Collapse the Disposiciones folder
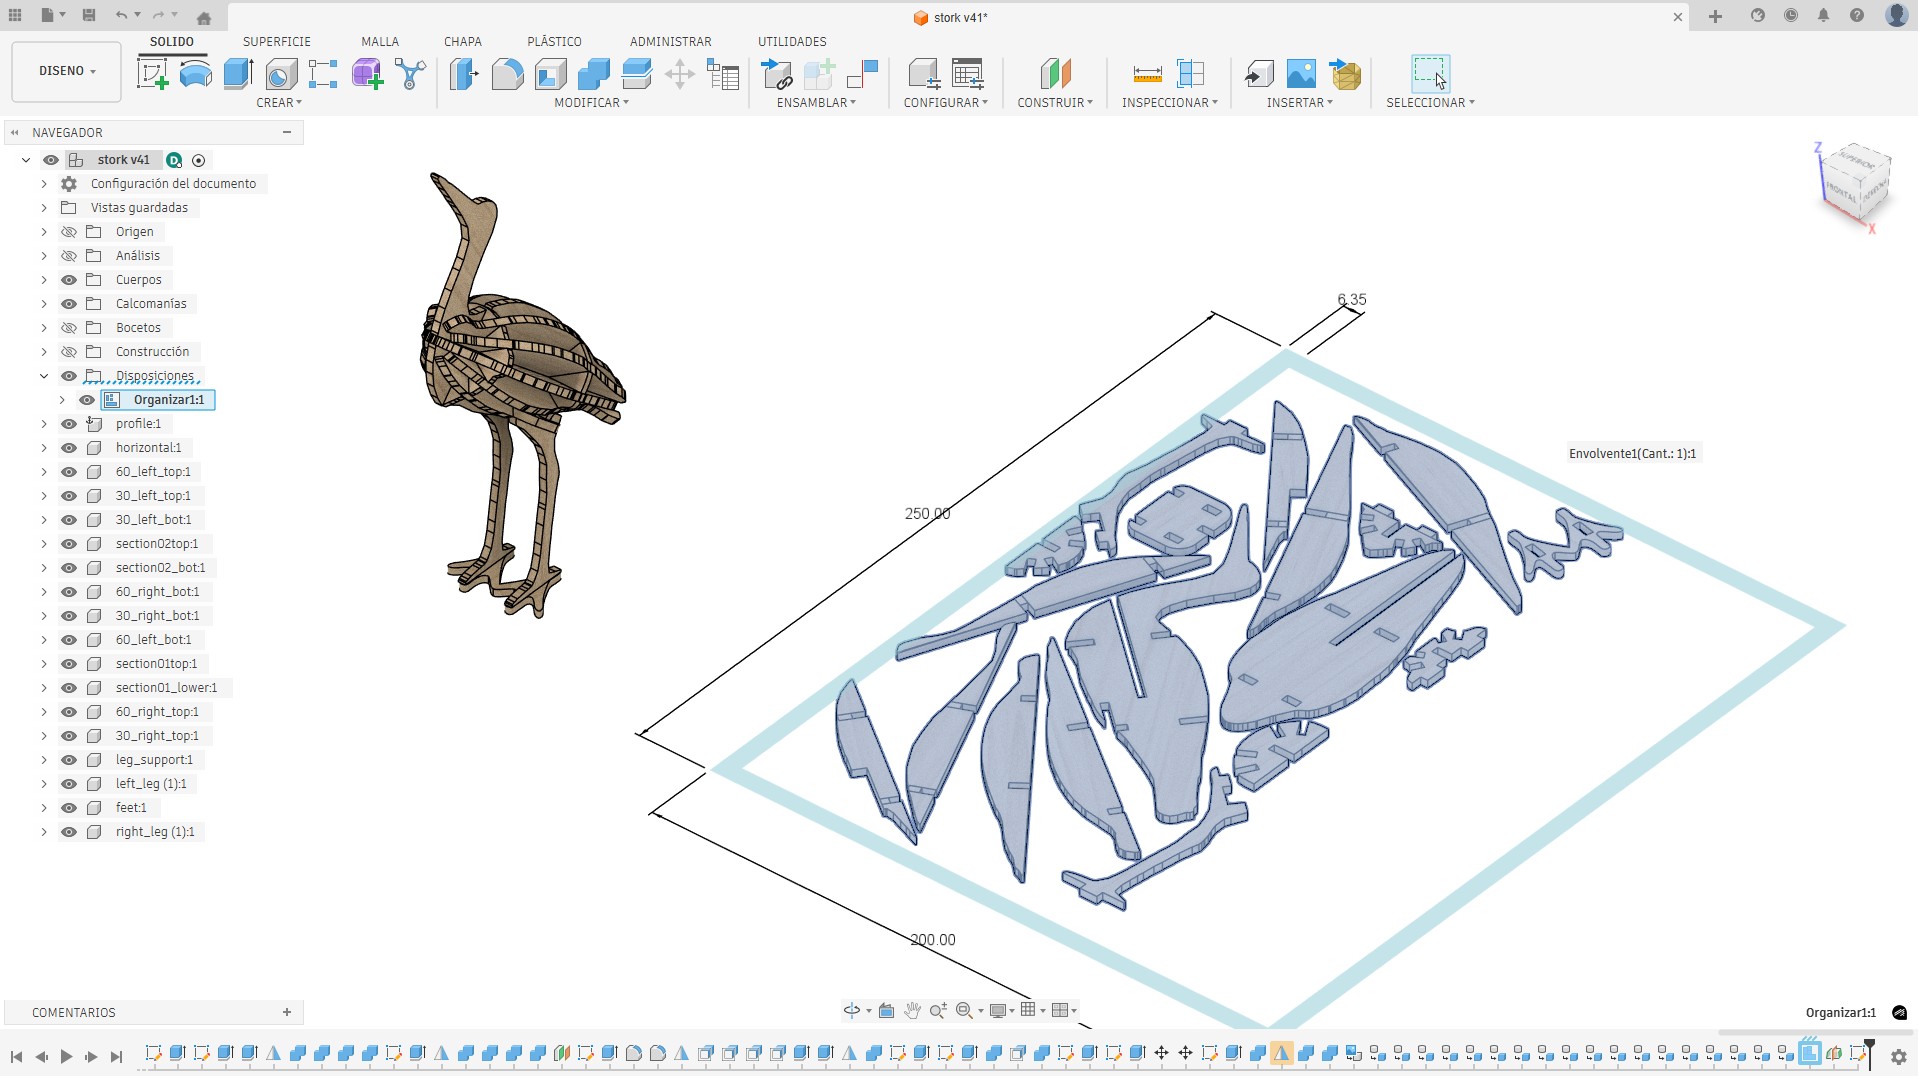The width and height of the screenshot is (1918, 1076). [44, 376]
